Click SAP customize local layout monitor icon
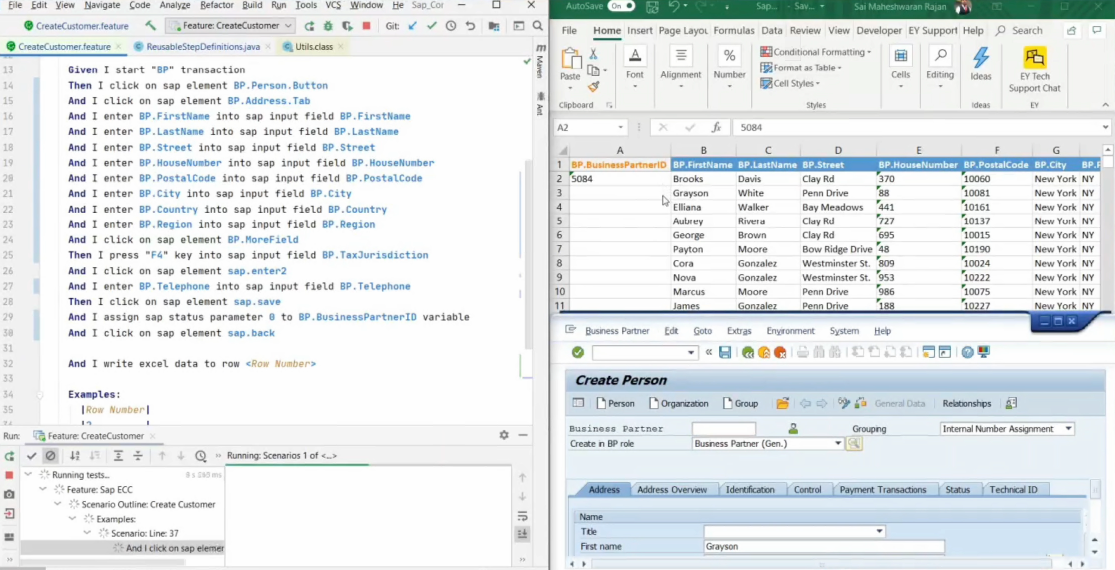 [983, 352]
